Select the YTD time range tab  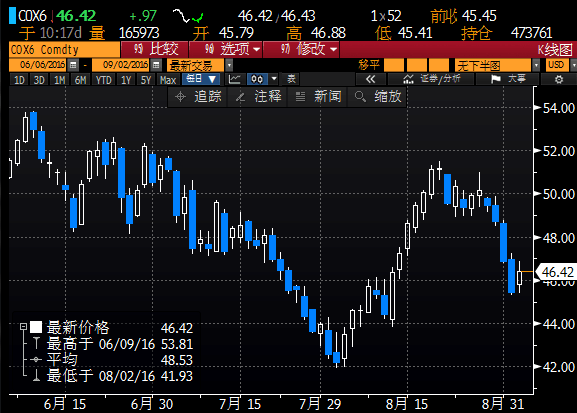[104, 80]
